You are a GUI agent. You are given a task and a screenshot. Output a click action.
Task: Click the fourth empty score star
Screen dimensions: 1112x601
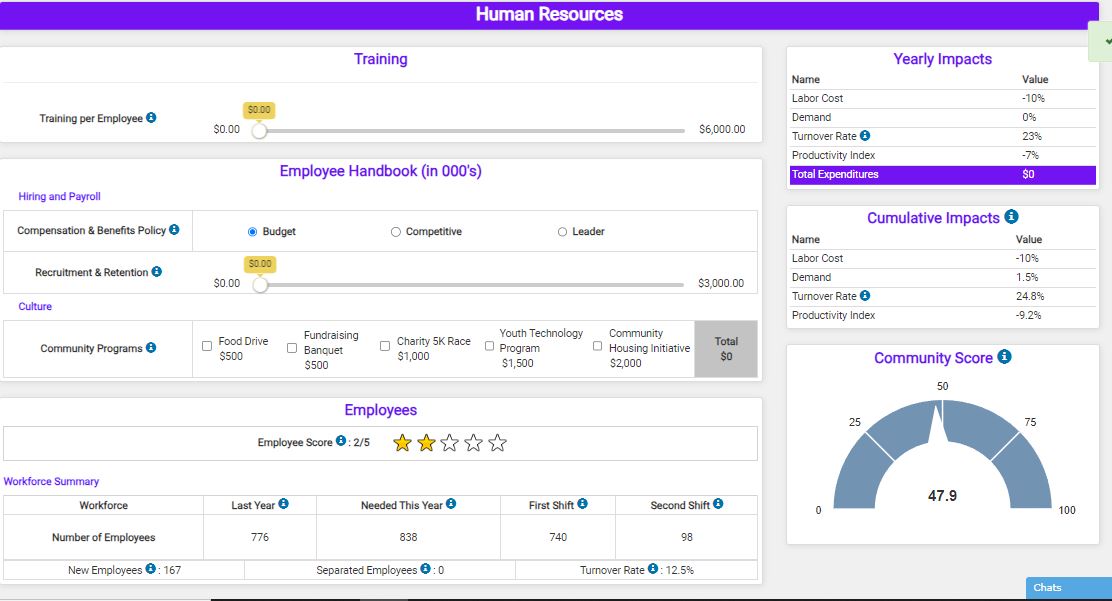pos(474,443)
